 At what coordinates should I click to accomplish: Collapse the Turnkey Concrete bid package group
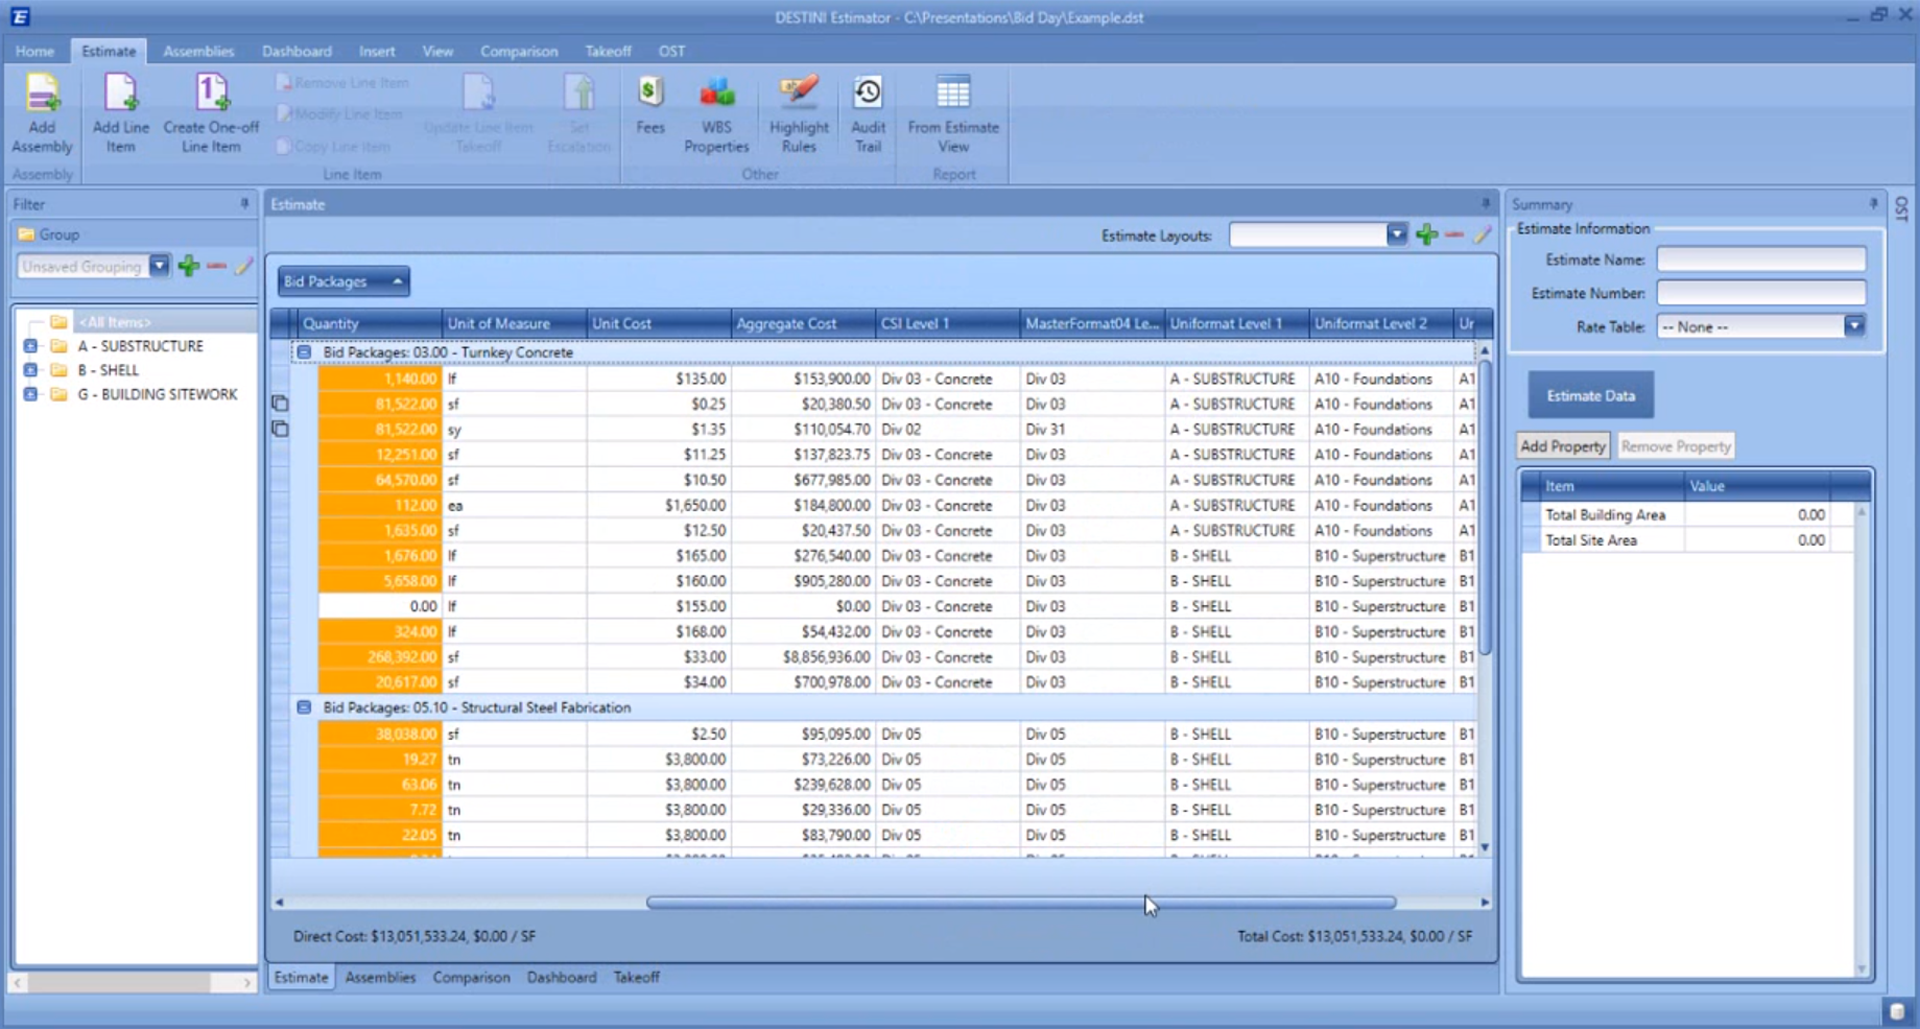click(304, 352)
